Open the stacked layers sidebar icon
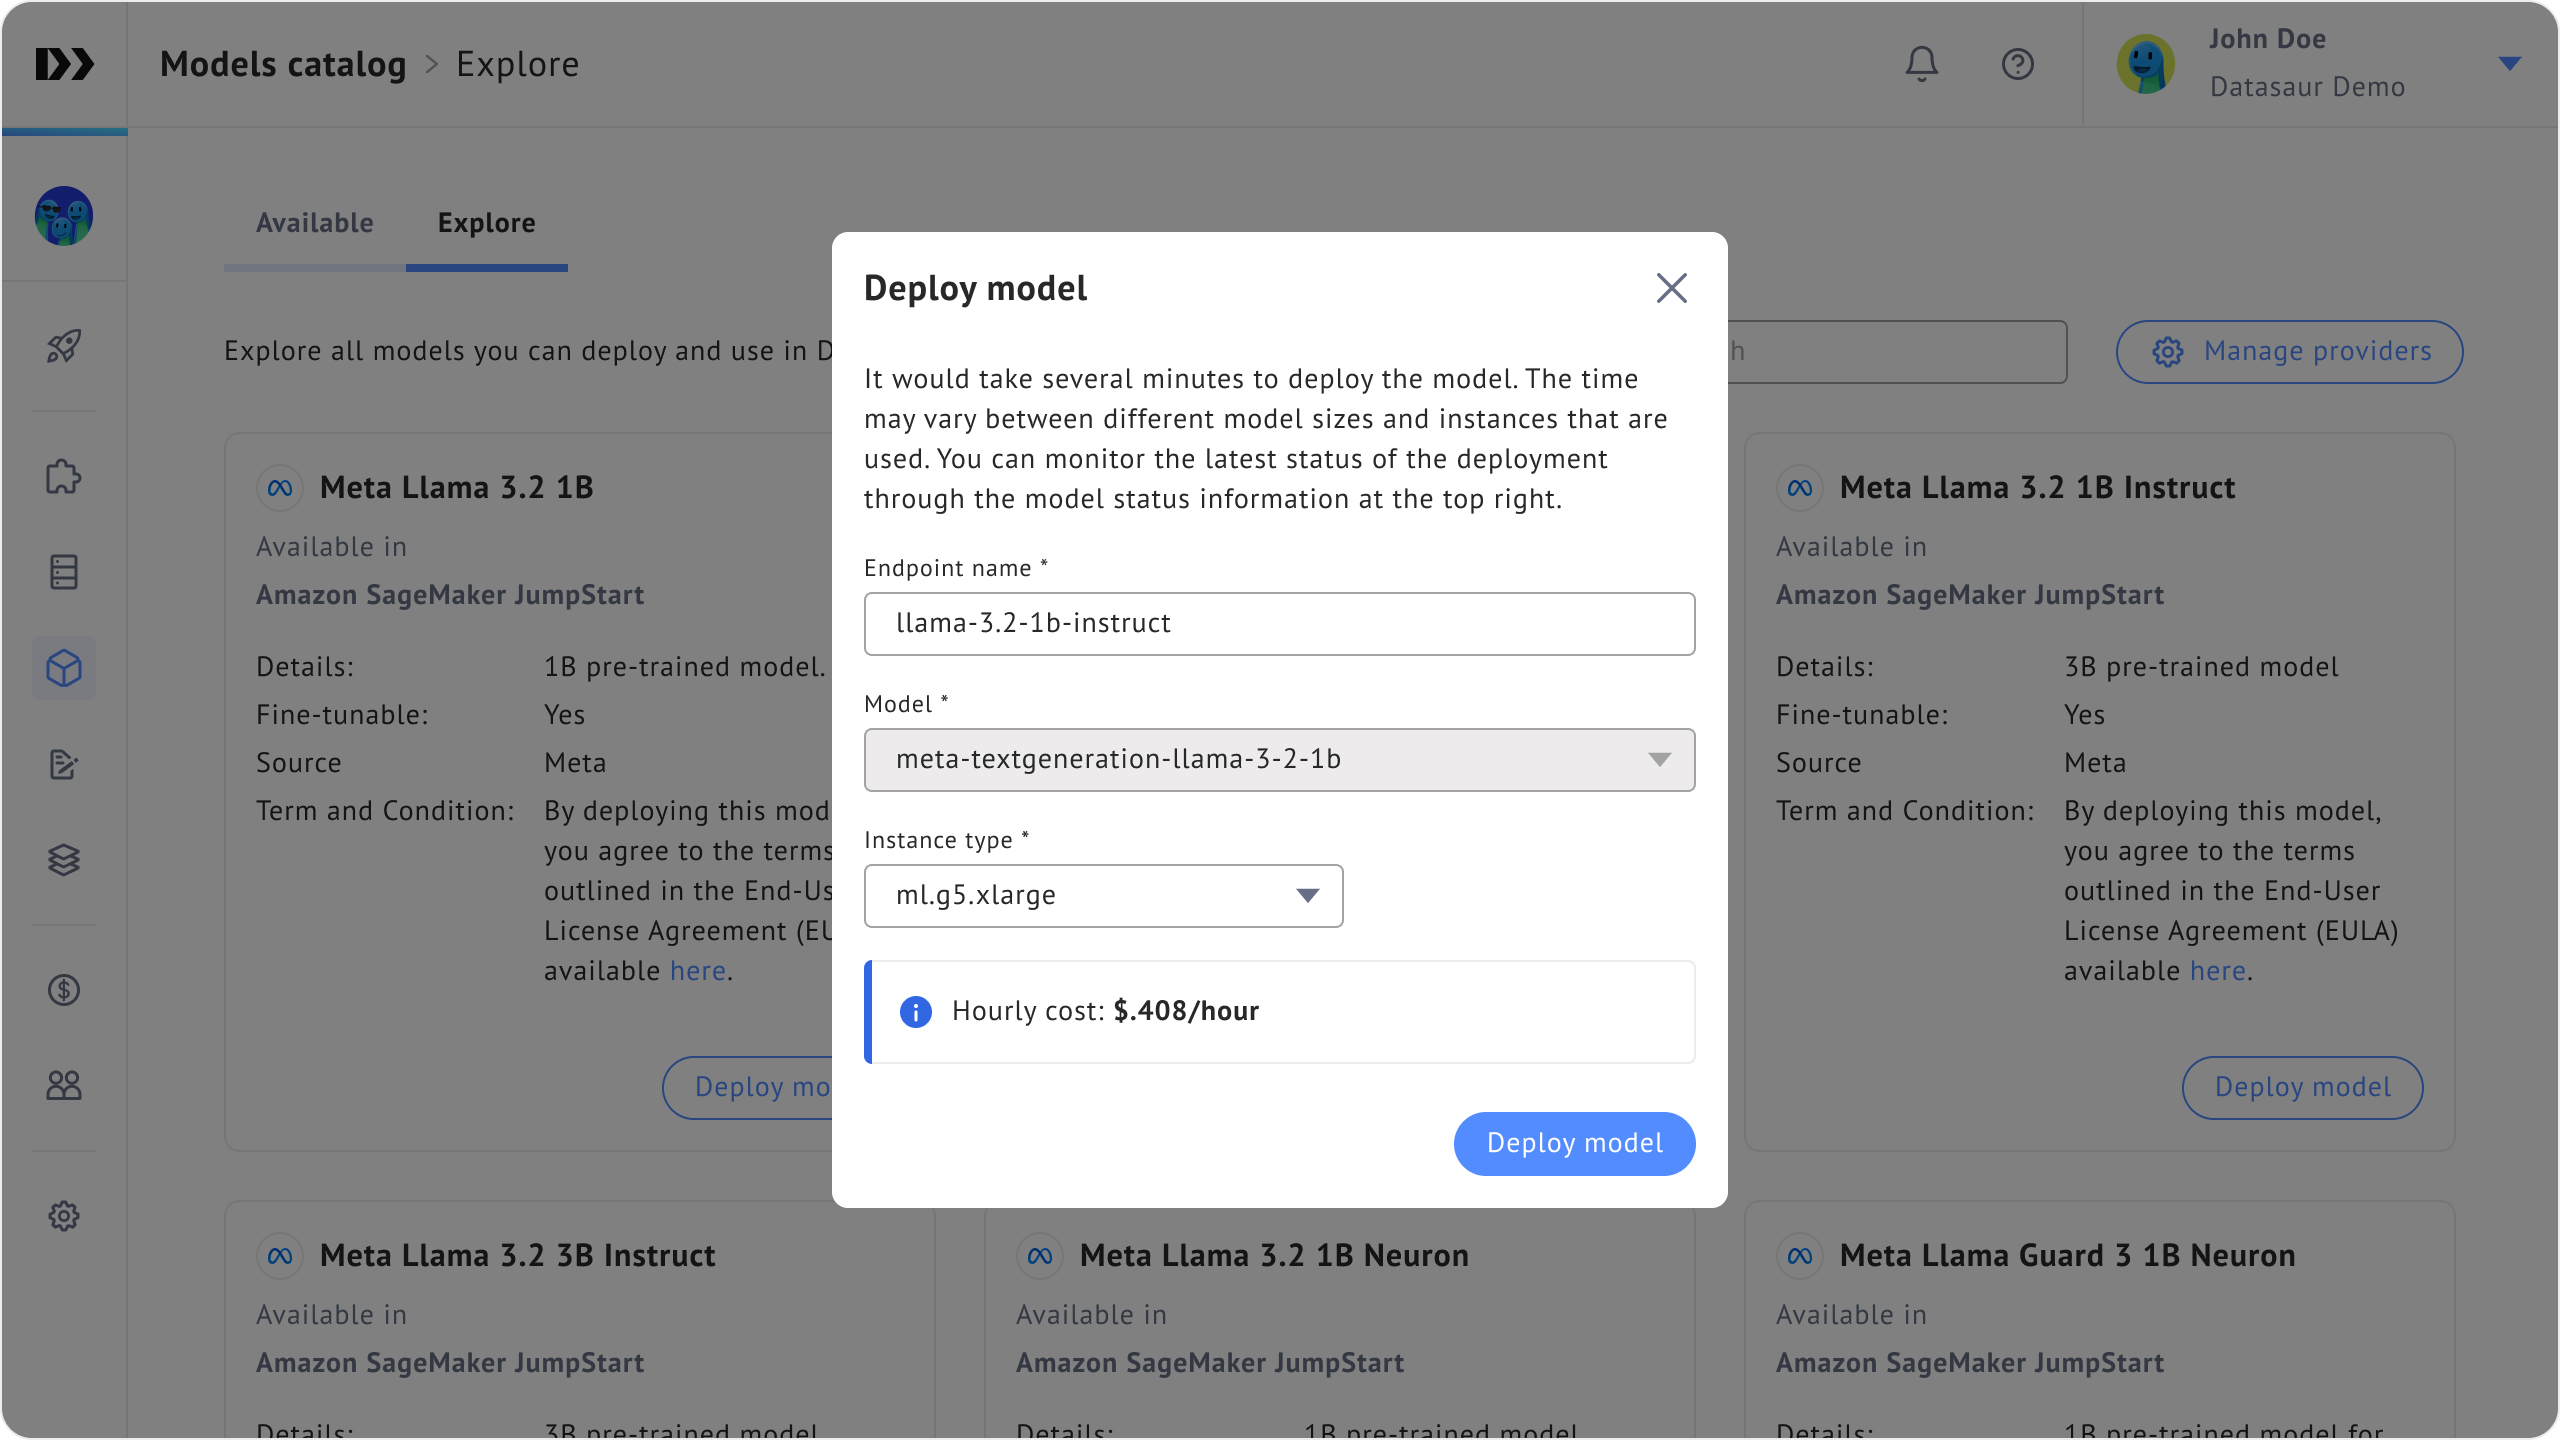The image size is (2560, 1440). point(64,860)
